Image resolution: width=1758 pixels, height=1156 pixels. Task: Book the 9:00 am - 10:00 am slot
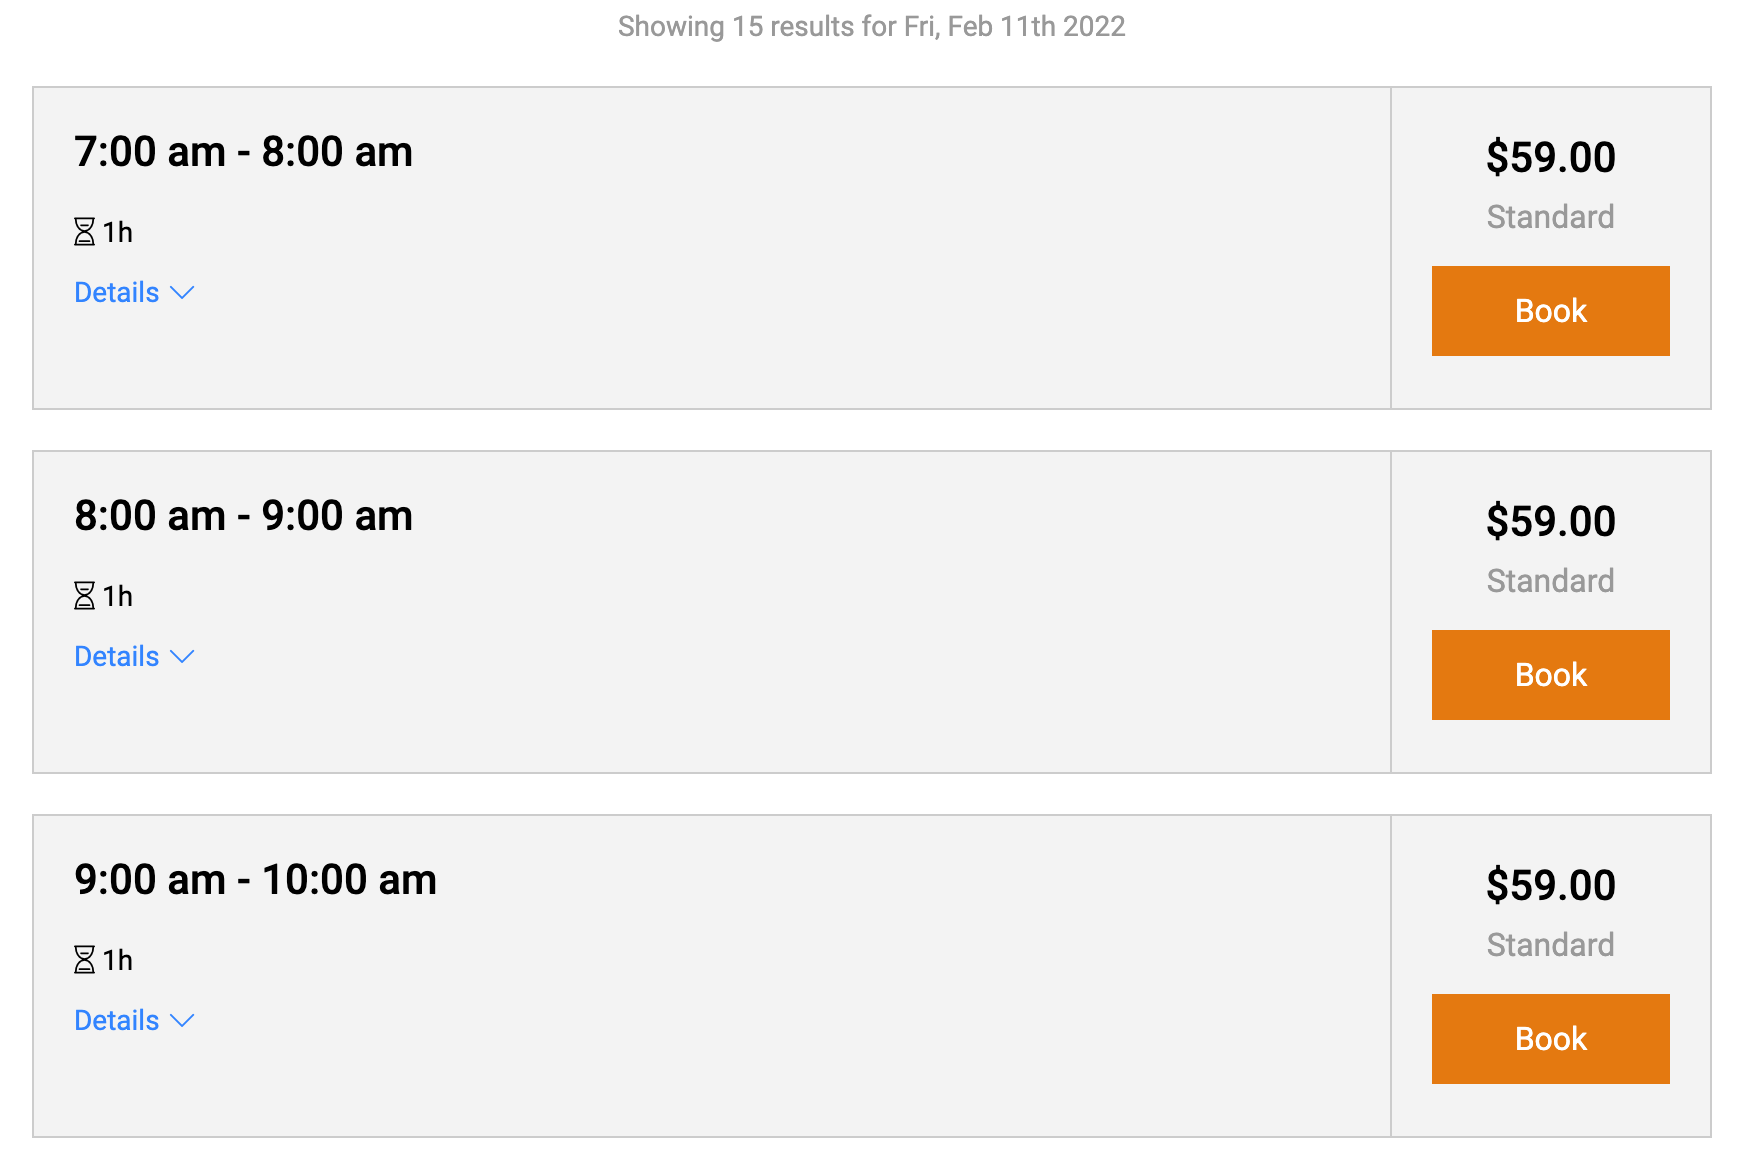point(1550,1039)
